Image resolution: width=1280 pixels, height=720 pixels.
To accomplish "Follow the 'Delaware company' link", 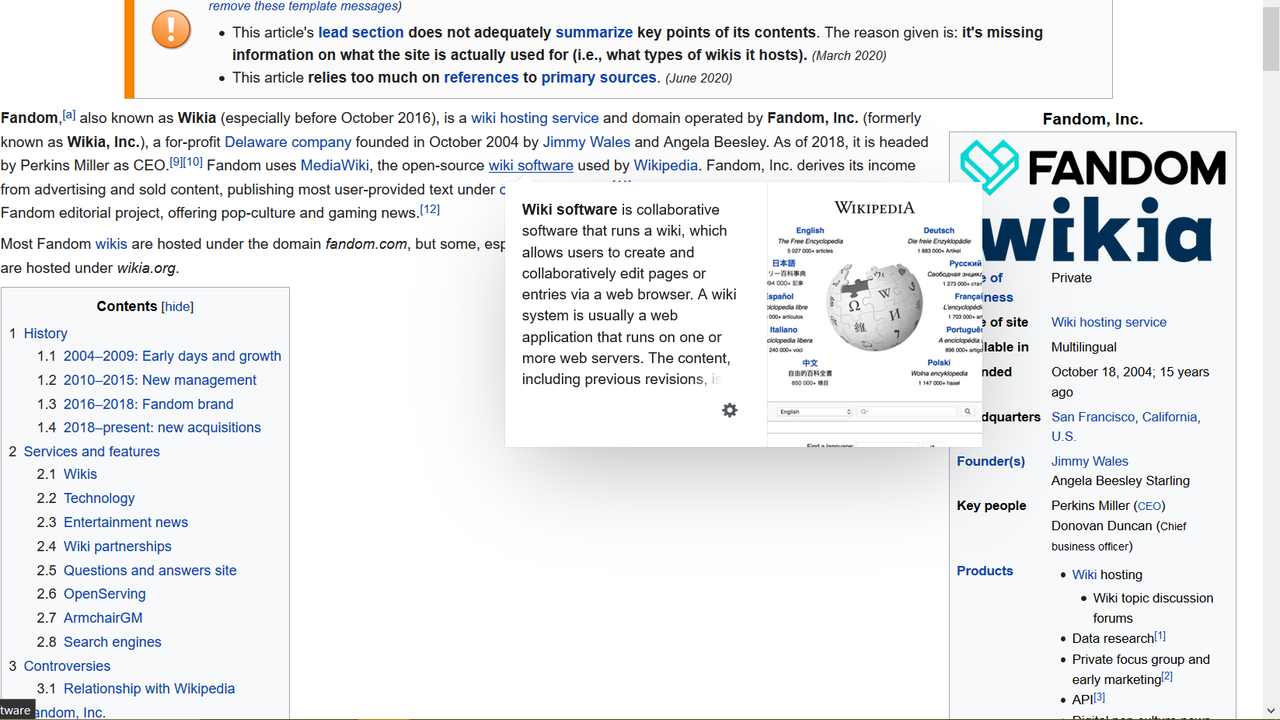I will tap(288, 142).
